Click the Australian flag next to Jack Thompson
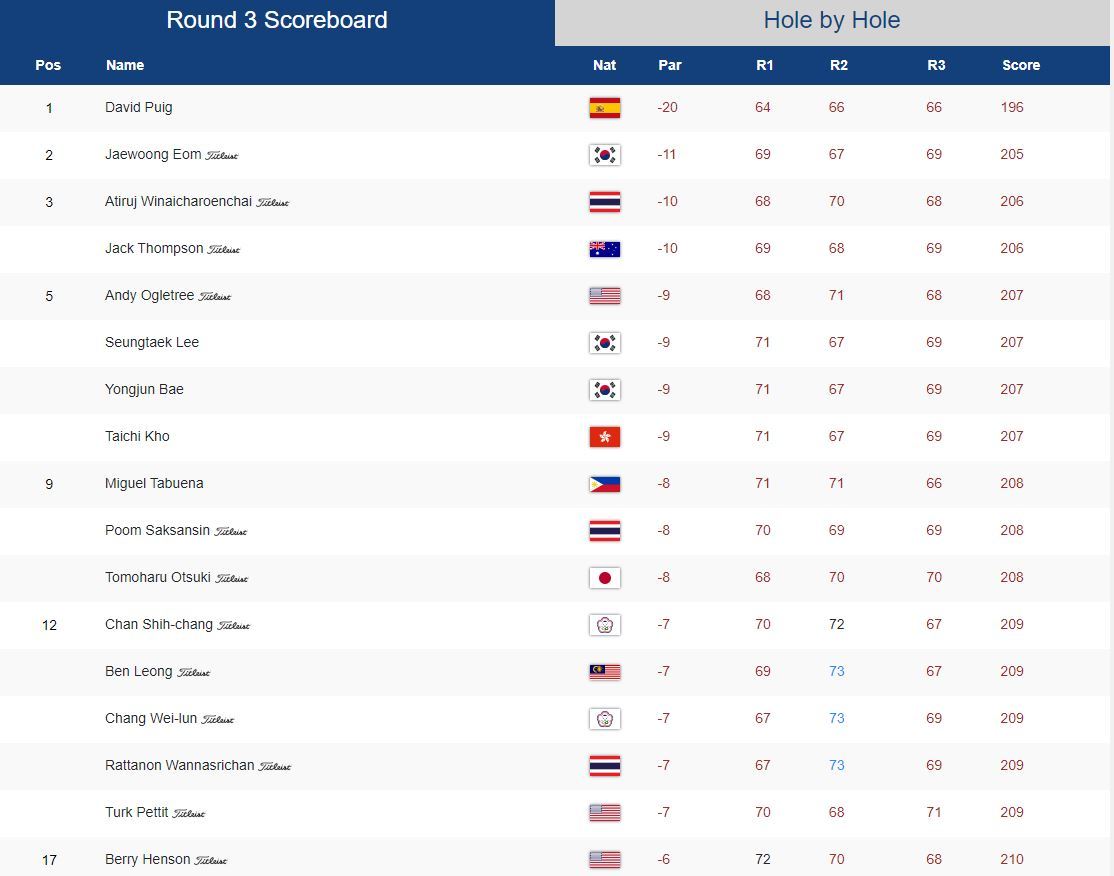 (x=604, y=249)
